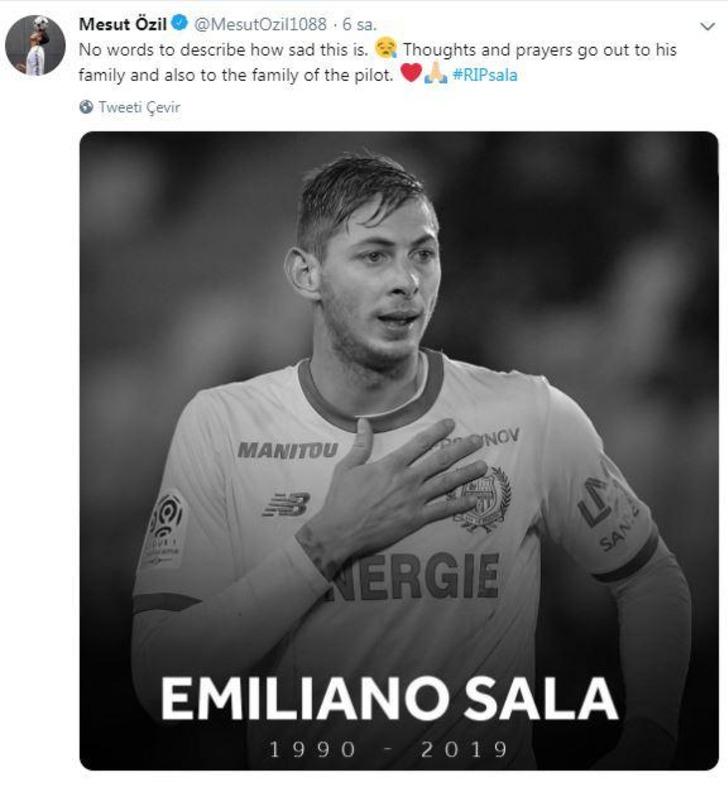The image size is (728, 787).
Task: Open Mesut Özil's profile avatar
Action: pos(35,45)
